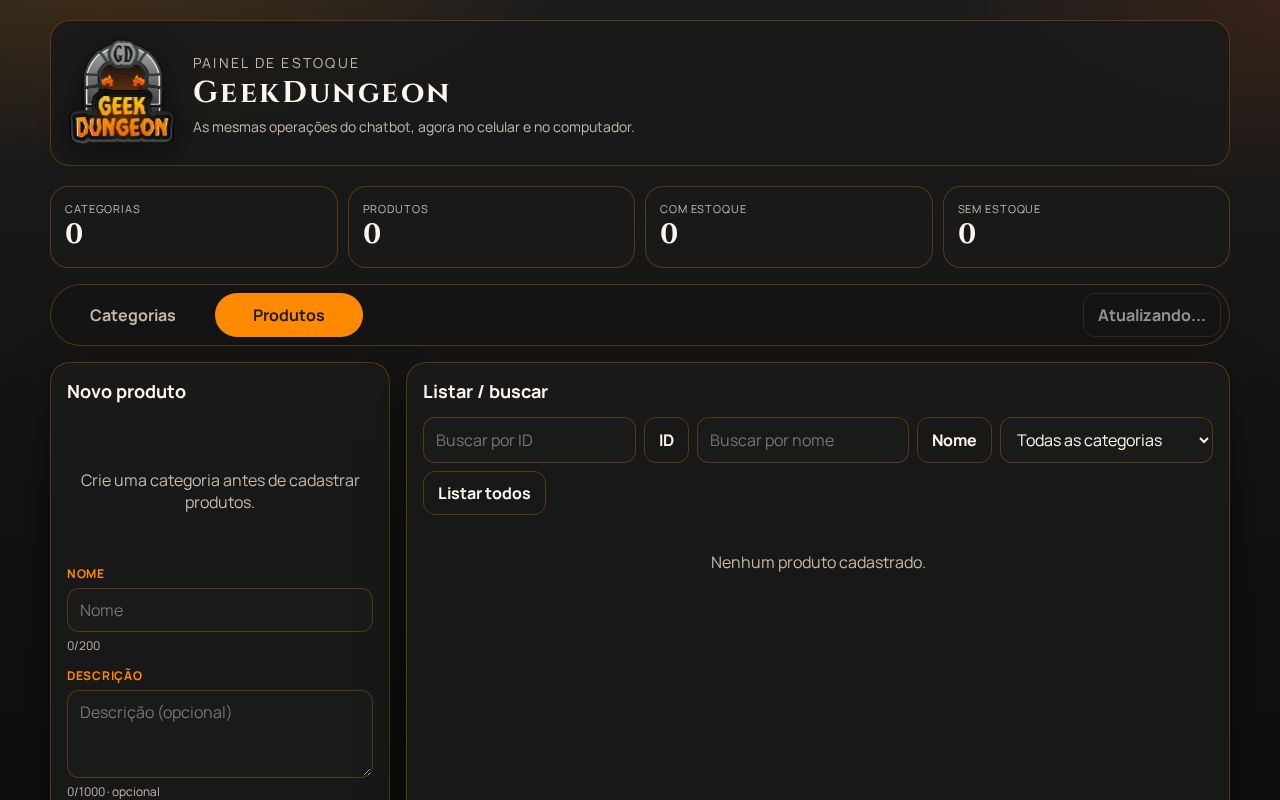
Task: Focus the Buscar por ID field
Action: coord(529,440)
